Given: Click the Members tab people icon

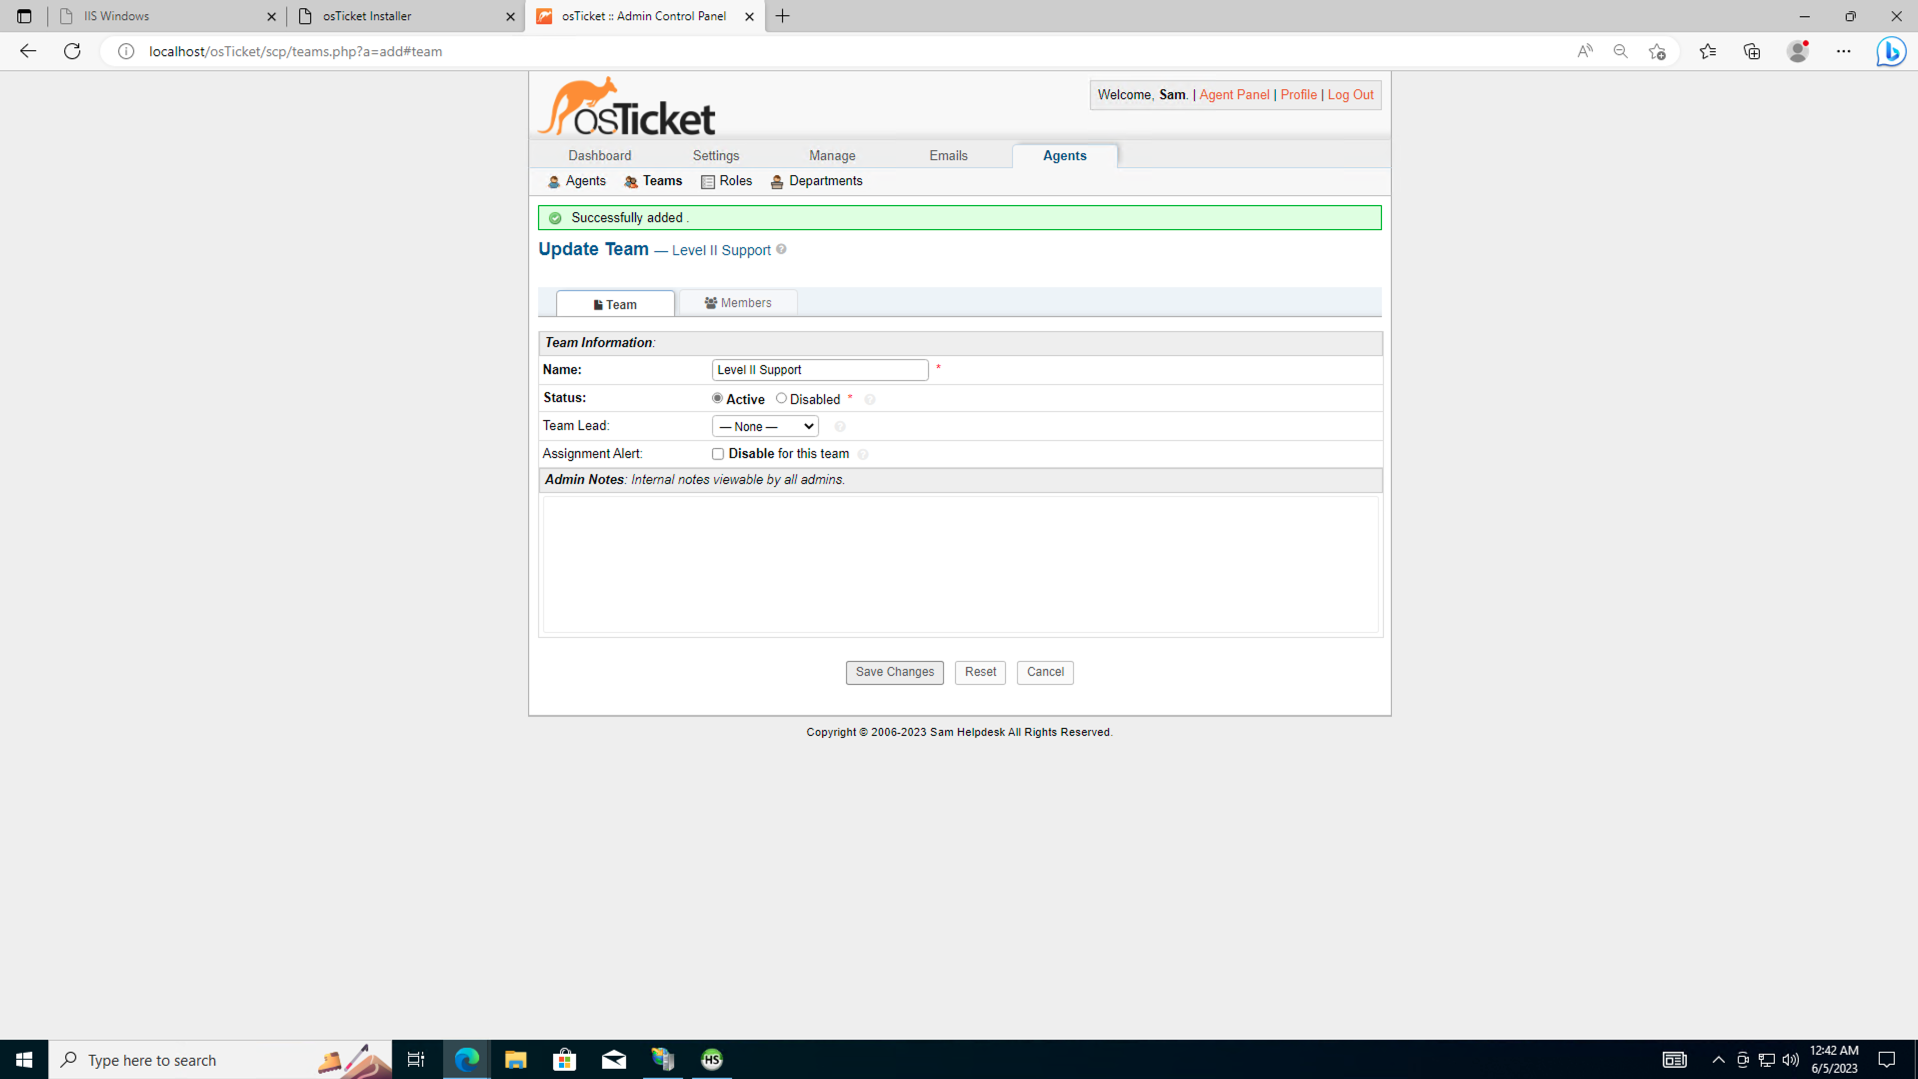Looking at the screenshot, I should 711,302.
